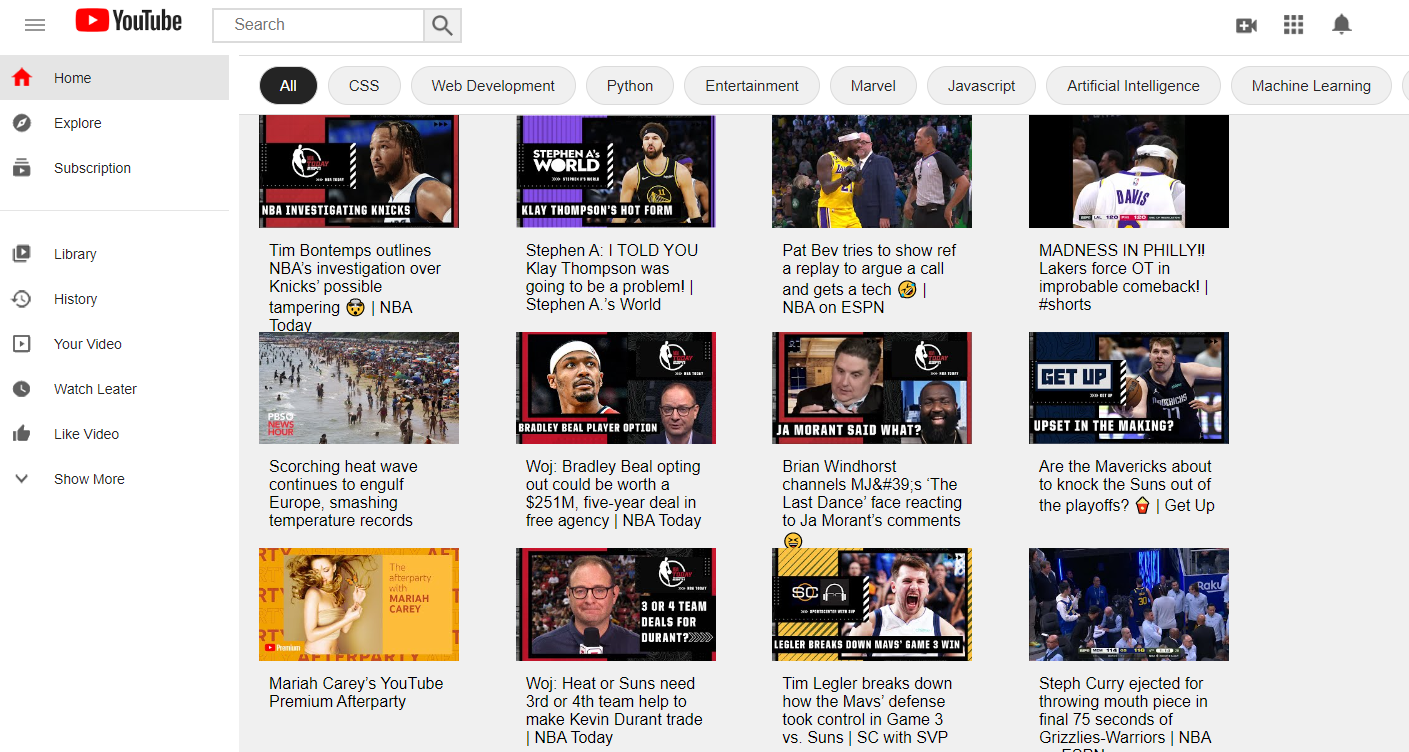Open the notifications bell
1409x752 pixels.
pyautogui.click(x=1342, y=24)
